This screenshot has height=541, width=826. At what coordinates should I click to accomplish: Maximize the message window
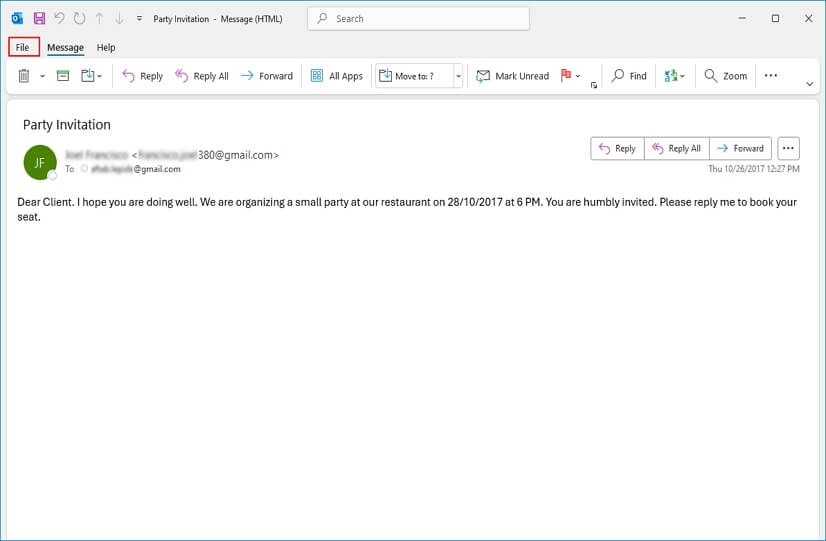click(x=775, y=18)
